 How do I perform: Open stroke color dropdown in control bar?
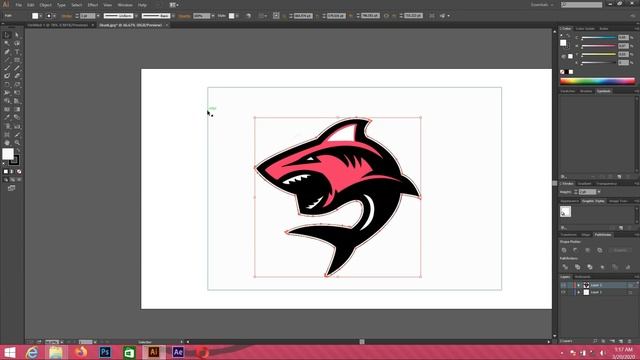coord(54,16)
